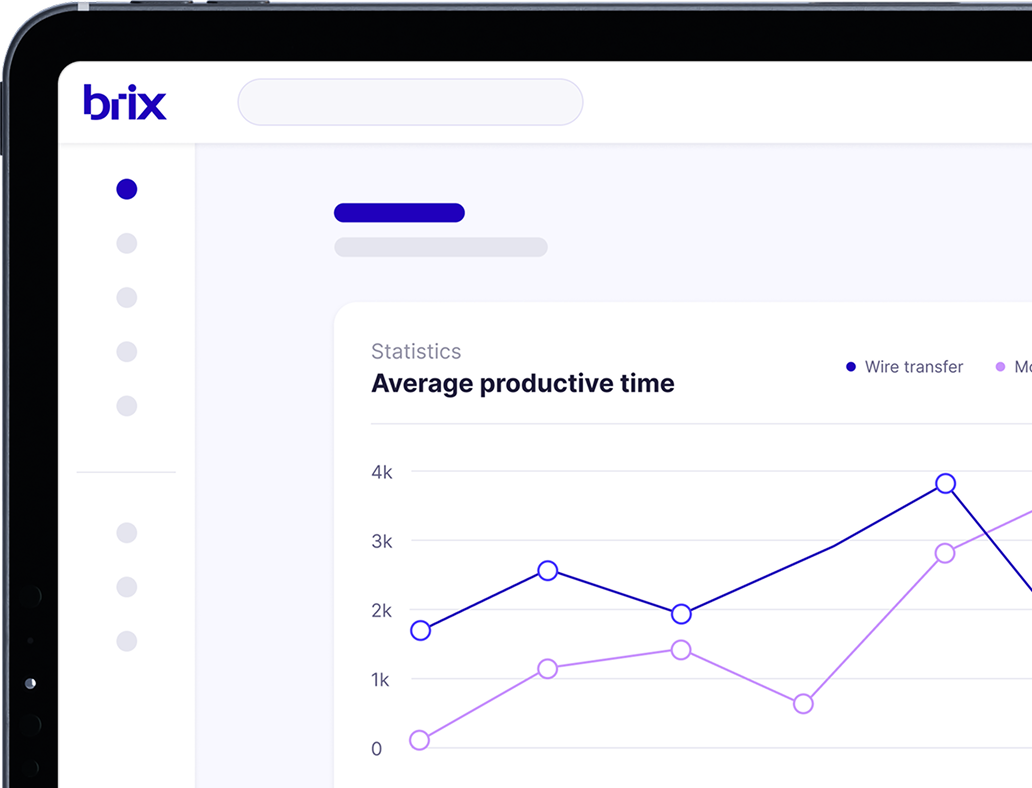The image size is (1032, 788).
Task: Click the Statistics label
Action: point(416,352)
